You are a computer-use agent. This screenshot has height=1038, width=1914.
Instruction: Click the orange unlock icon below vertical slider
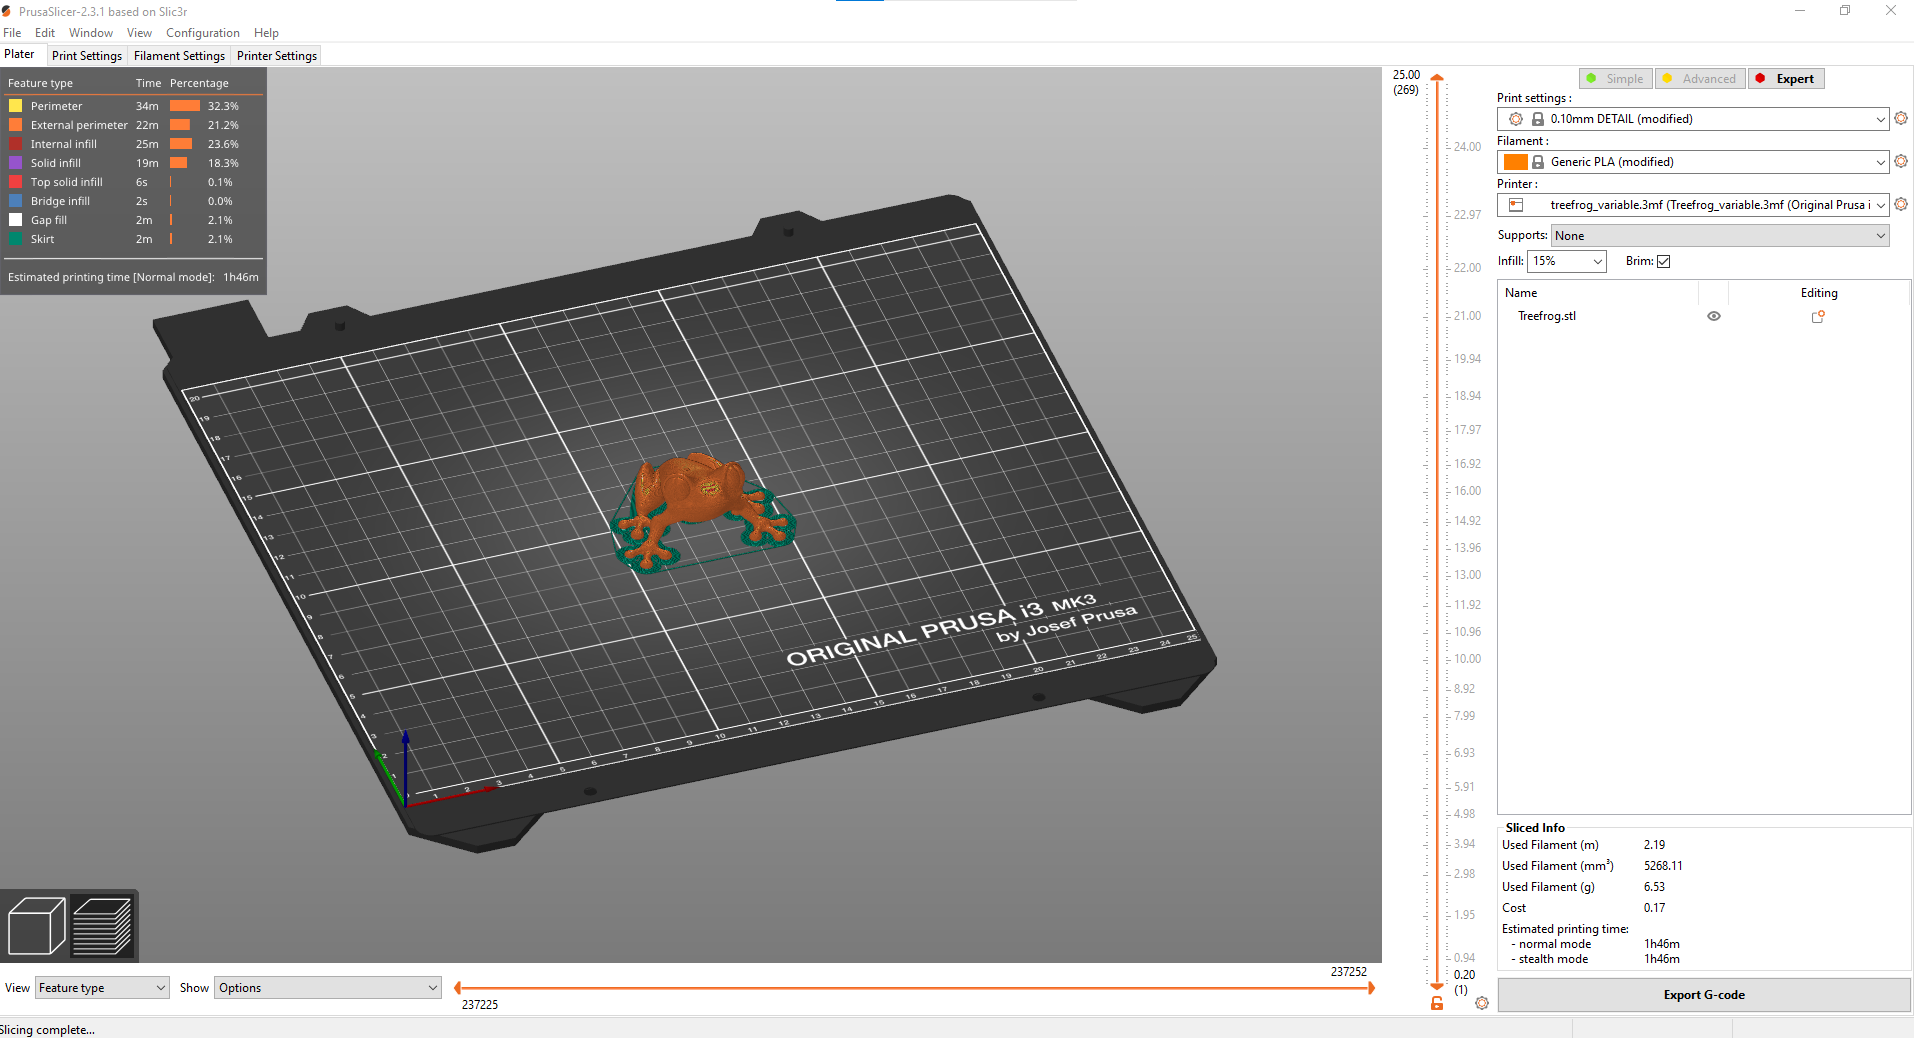1437,1003
